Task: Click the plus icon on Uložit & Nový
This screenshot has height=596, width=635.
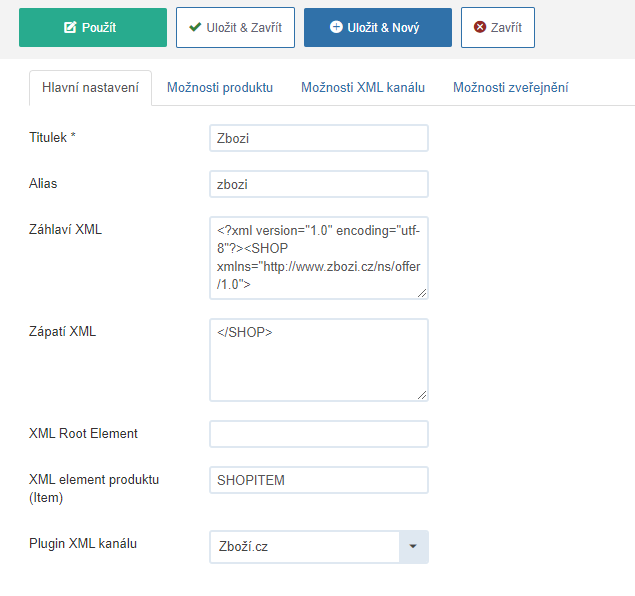Action: 336,27
